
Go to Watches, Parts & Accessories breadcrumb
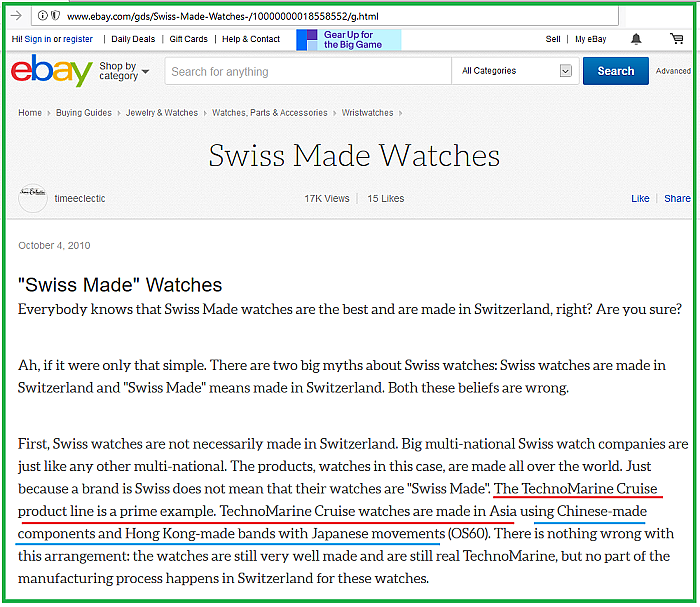click(x=270, y=113)
